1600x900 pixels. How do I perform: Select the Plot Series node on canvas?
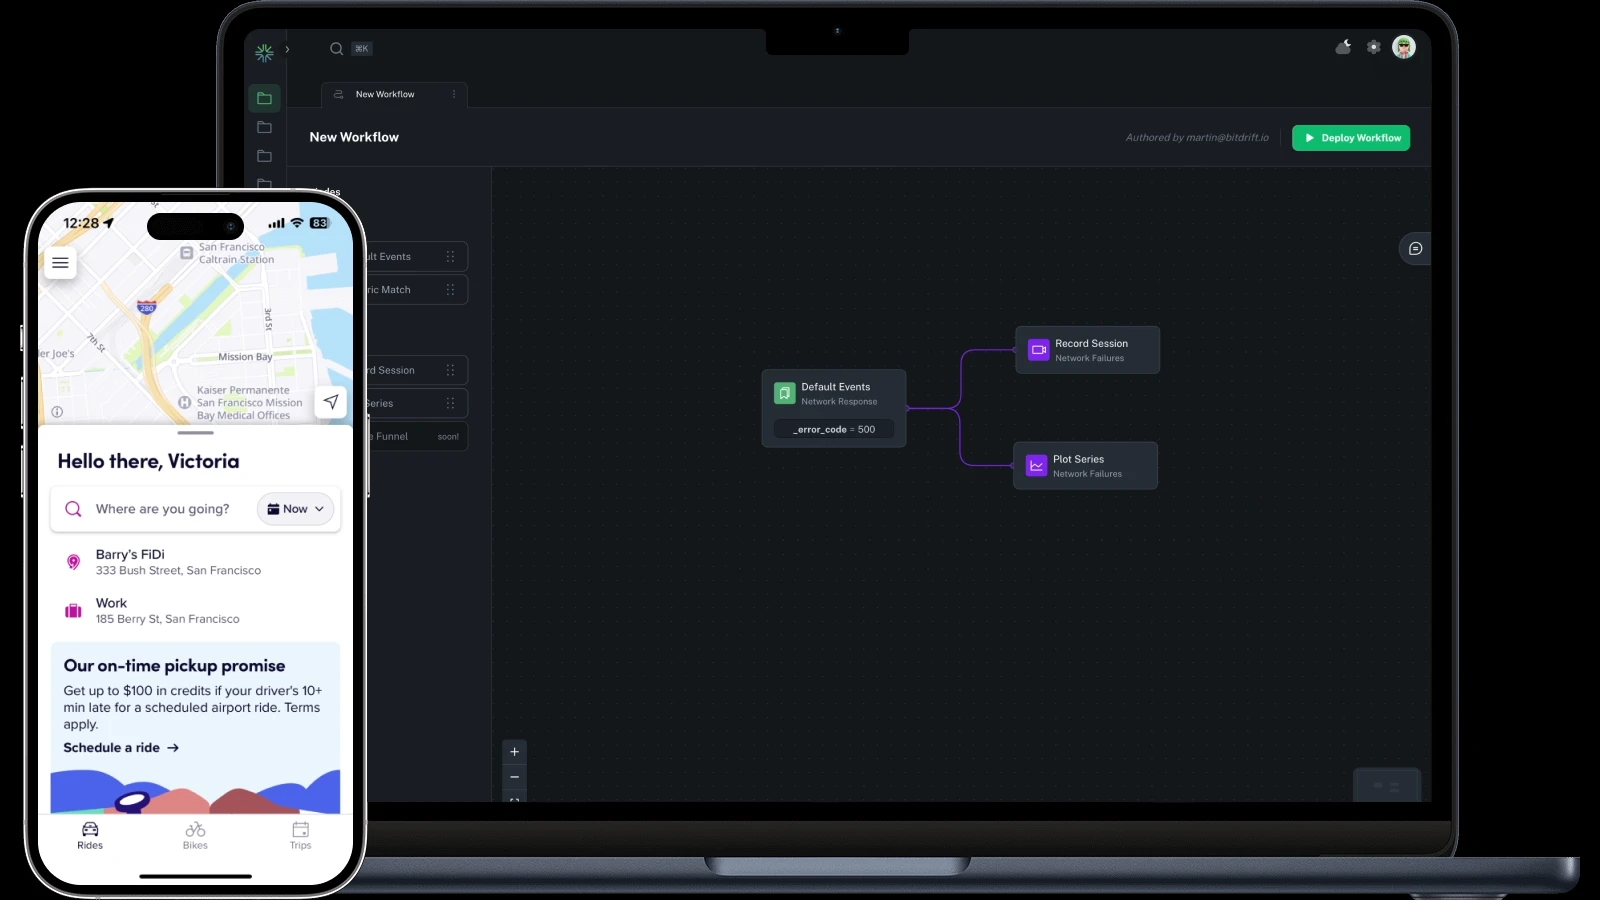1086,466
